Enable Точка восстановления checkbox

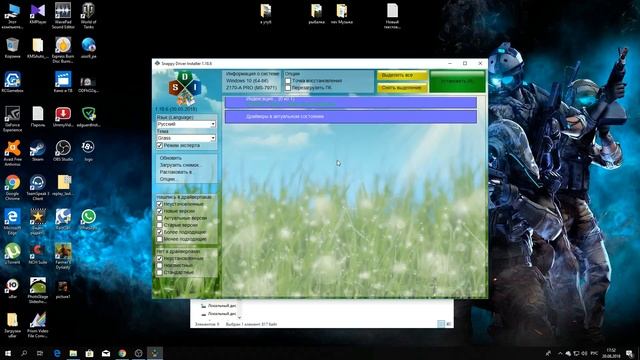[288, 81]
